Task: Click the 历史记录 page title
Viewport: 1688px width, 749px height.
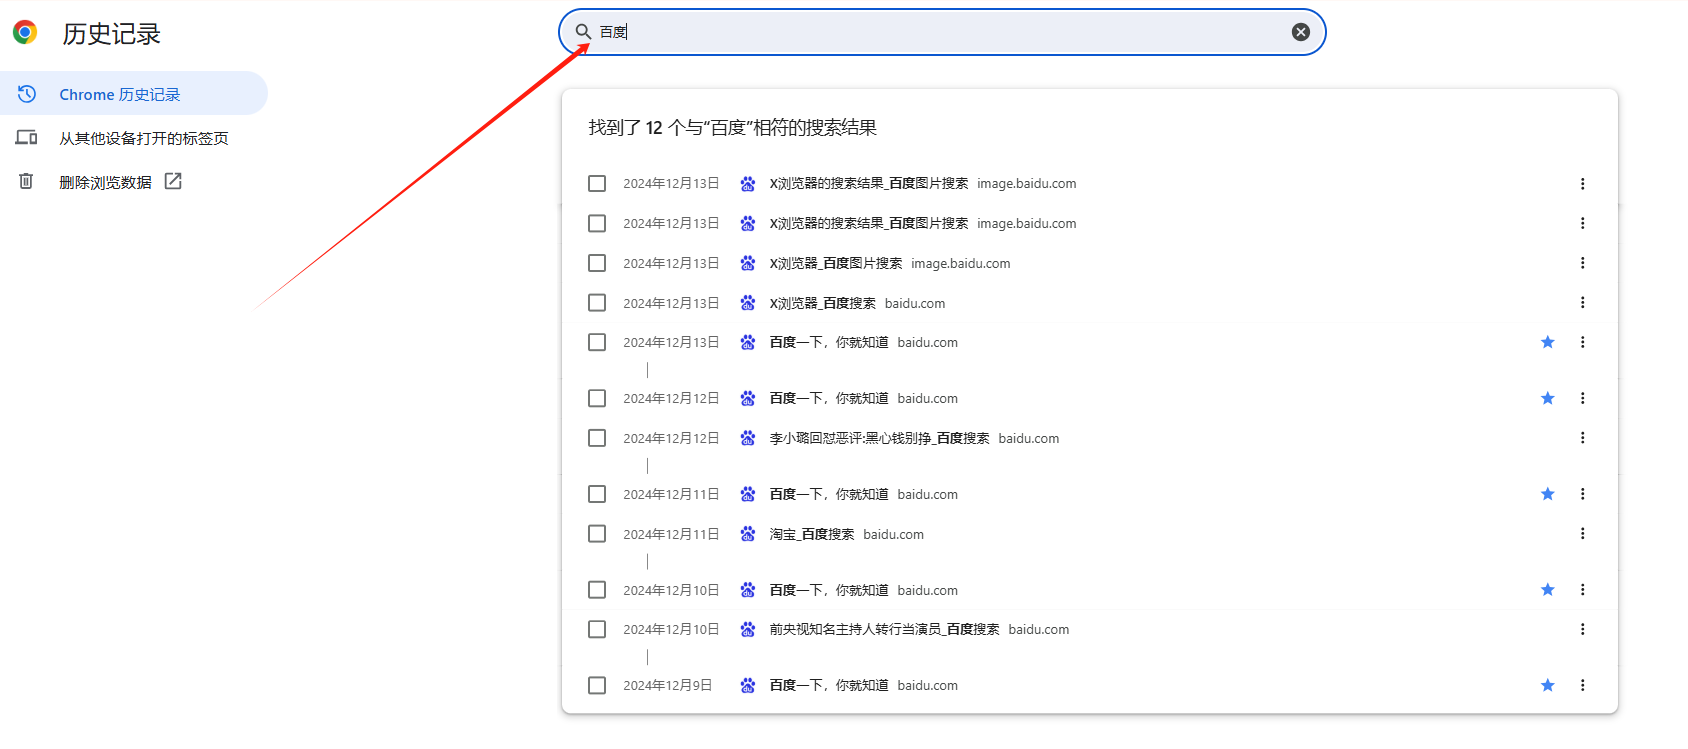Action: coord(111,33)
